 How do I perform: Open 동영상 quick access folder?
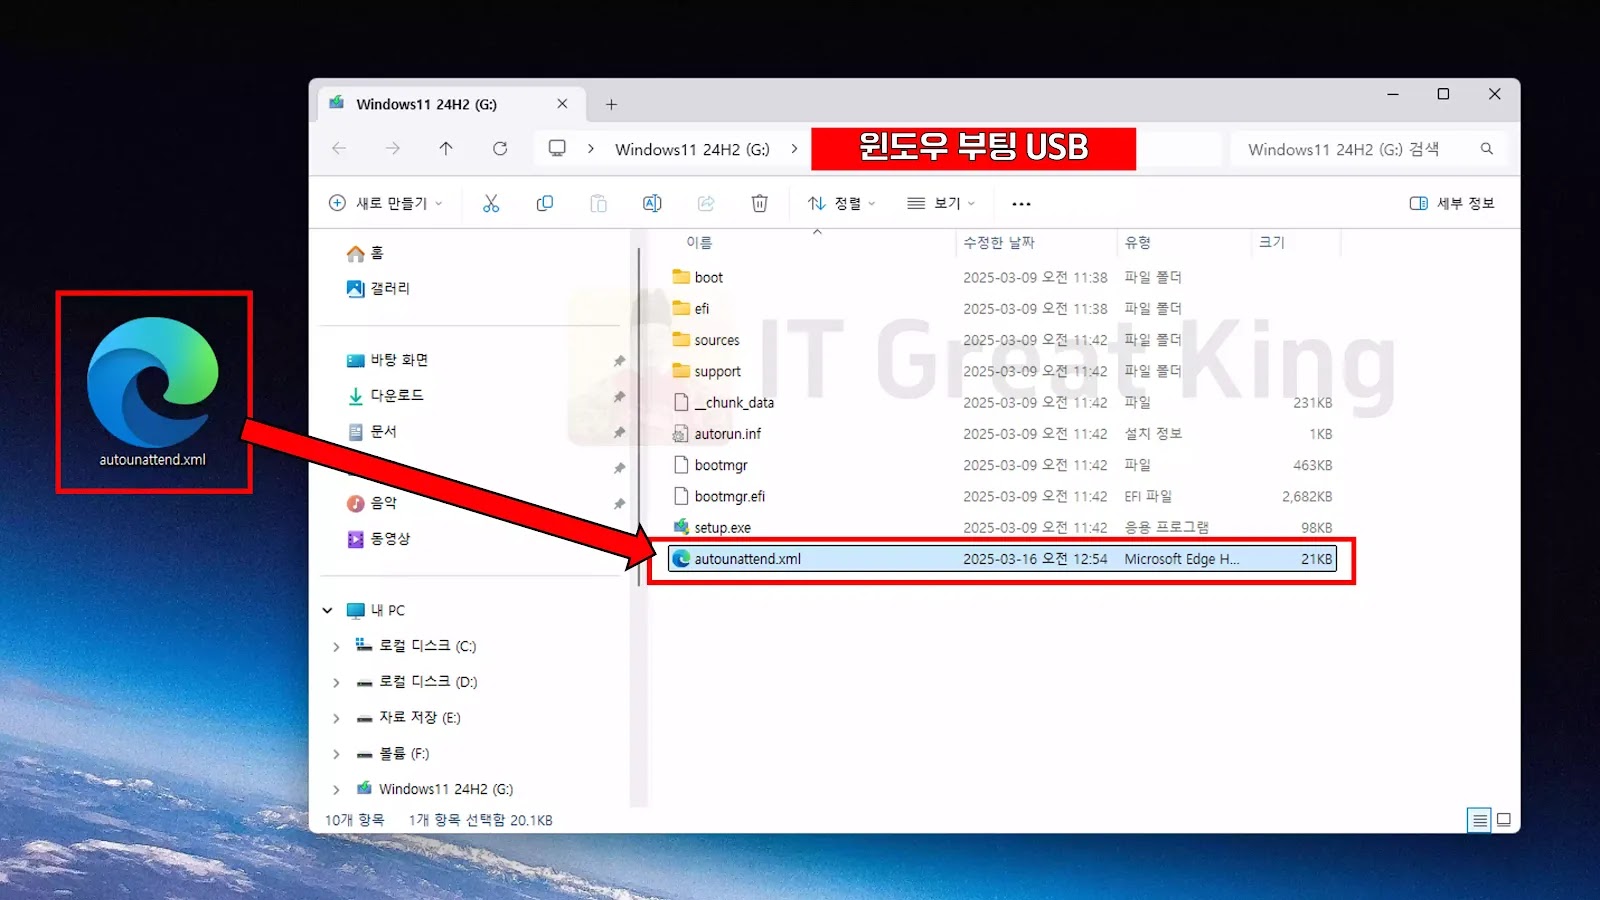(x=378, y=538)
